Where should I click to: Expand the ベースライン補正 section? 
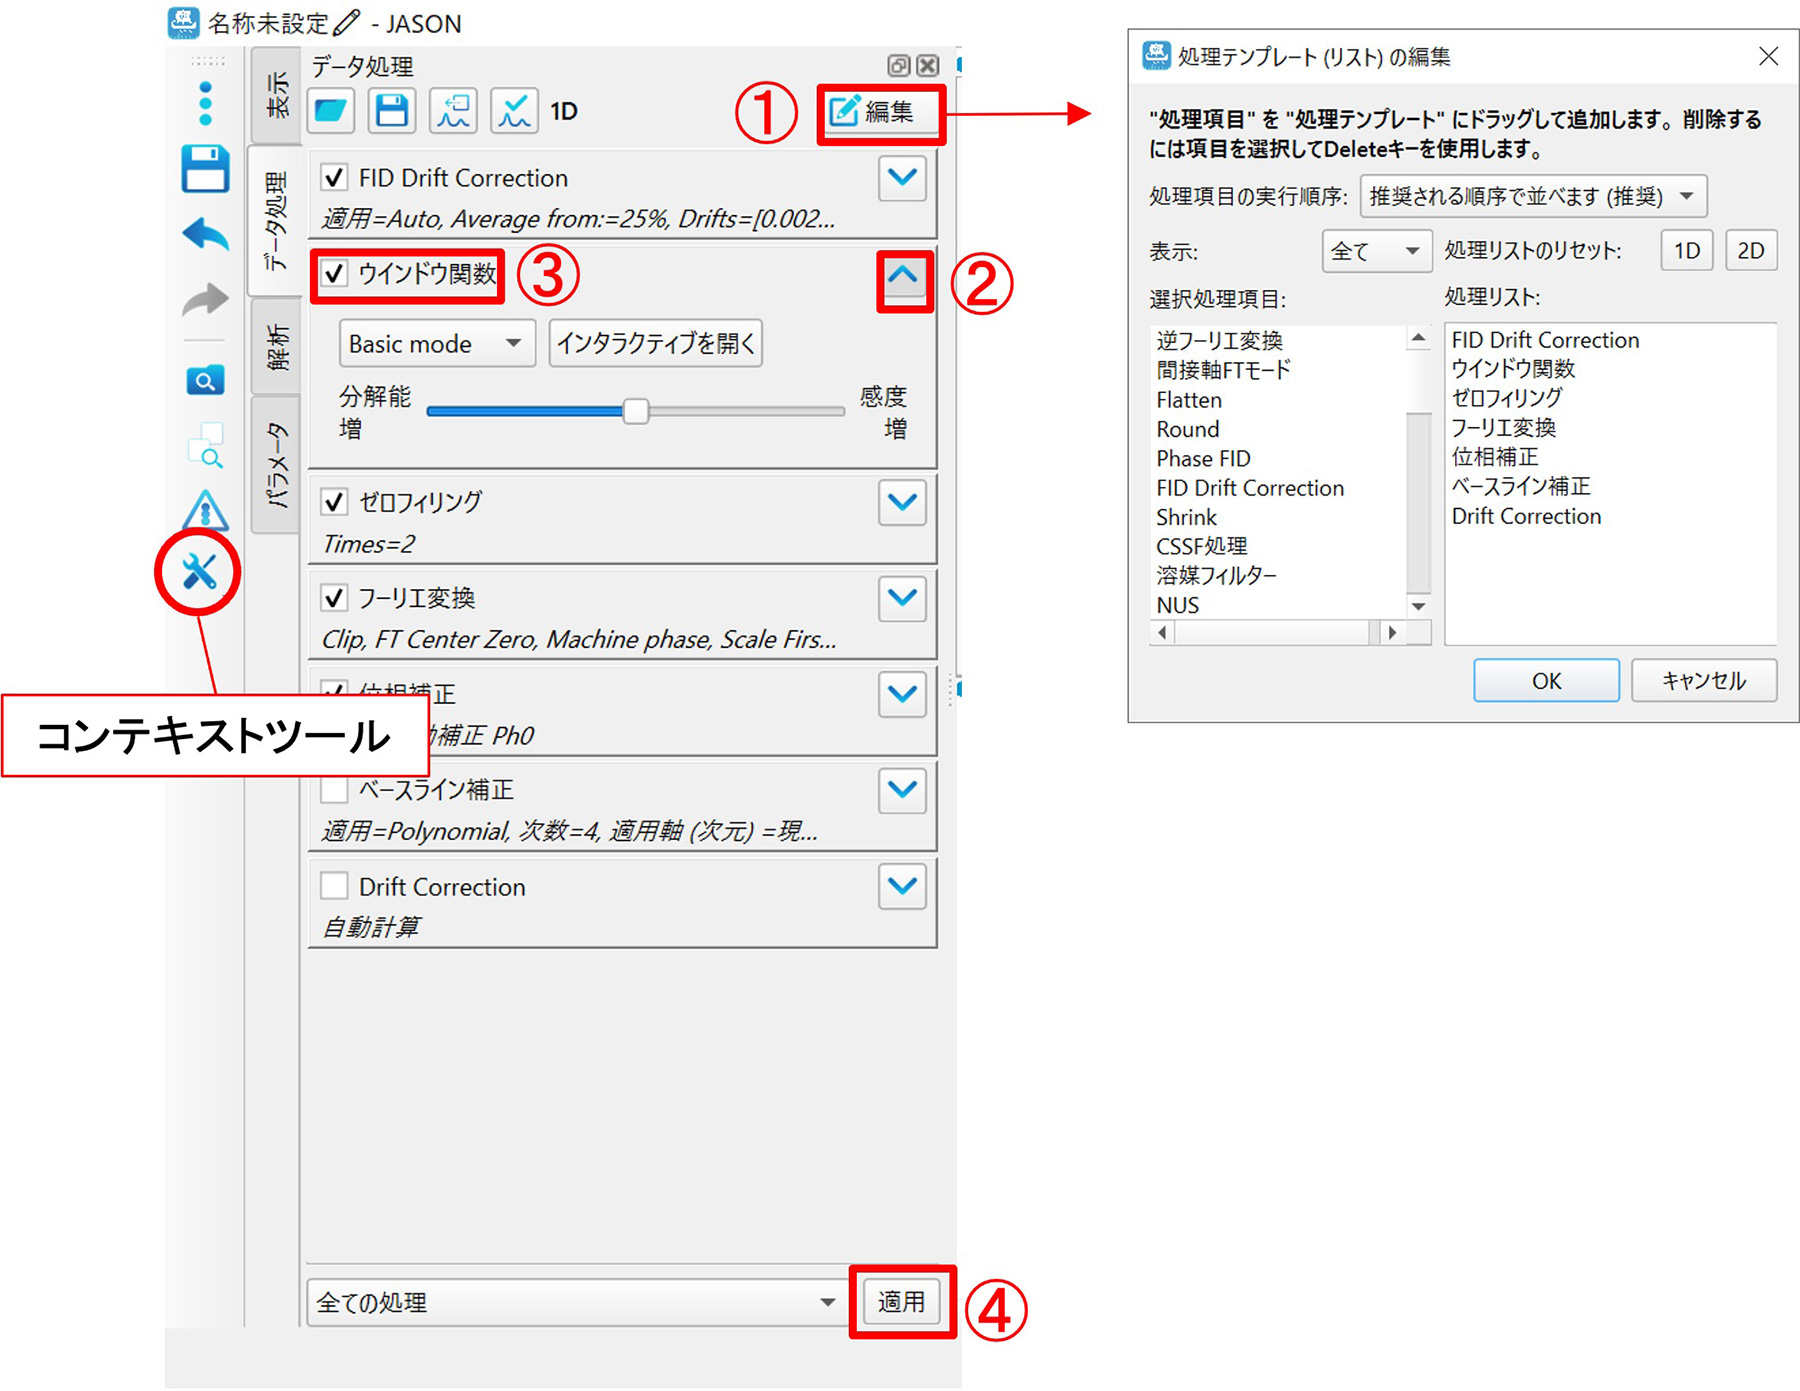pyautogui.click(x=902, y=790)
